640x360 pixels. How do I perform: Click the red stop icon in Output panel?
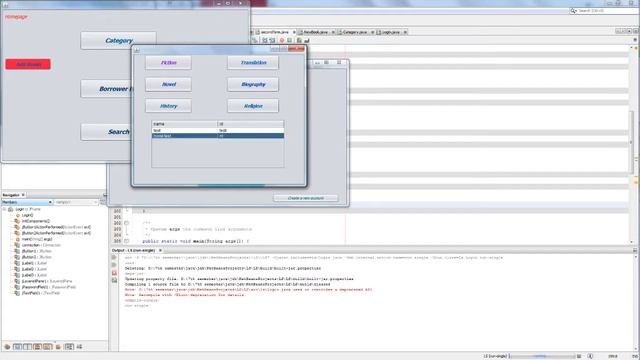pos(114,273)
